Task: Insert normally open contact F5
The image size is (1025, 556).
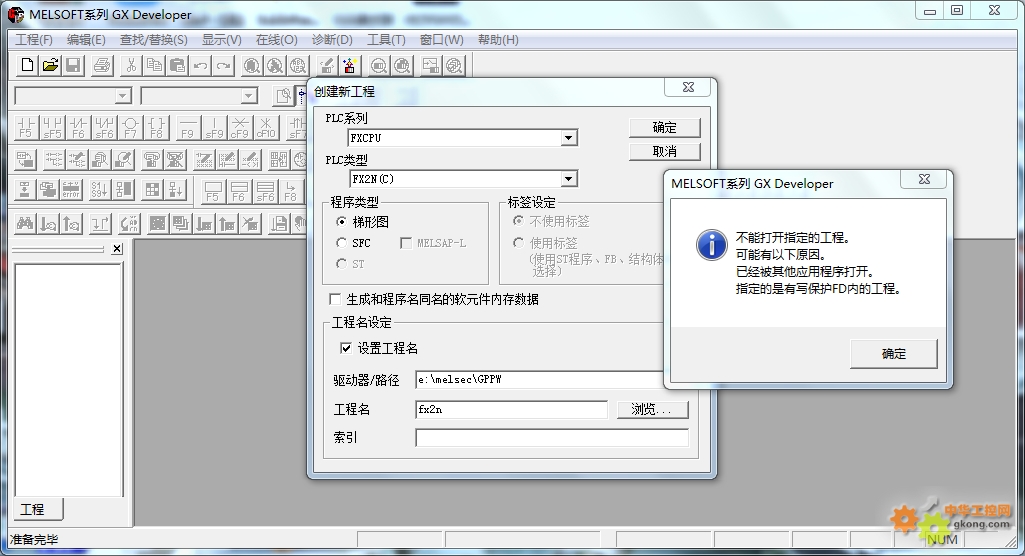Action: (x=26, y=127)
